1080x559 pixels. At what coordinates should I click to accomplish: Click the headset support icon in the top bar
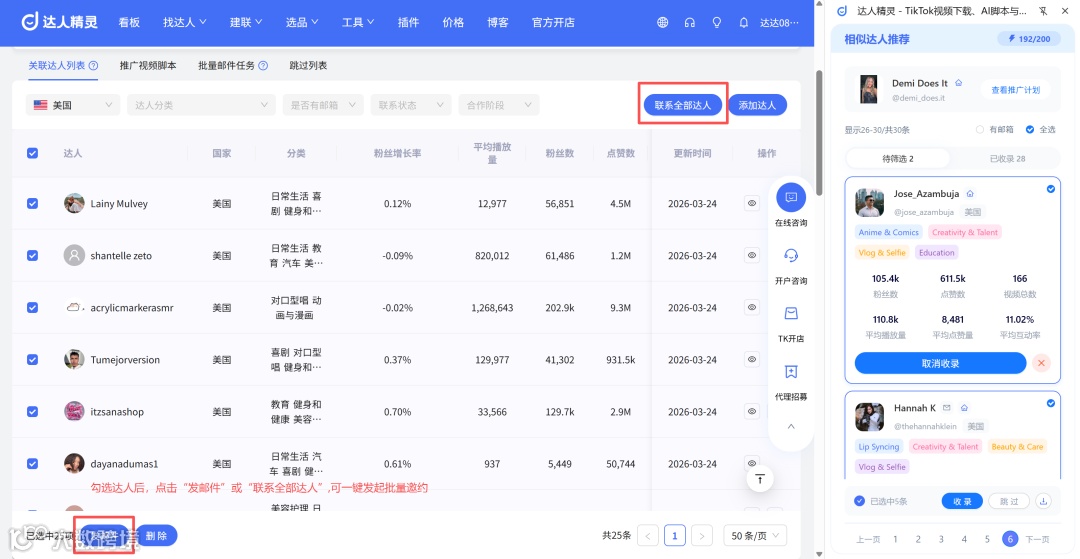coord(689,22)
